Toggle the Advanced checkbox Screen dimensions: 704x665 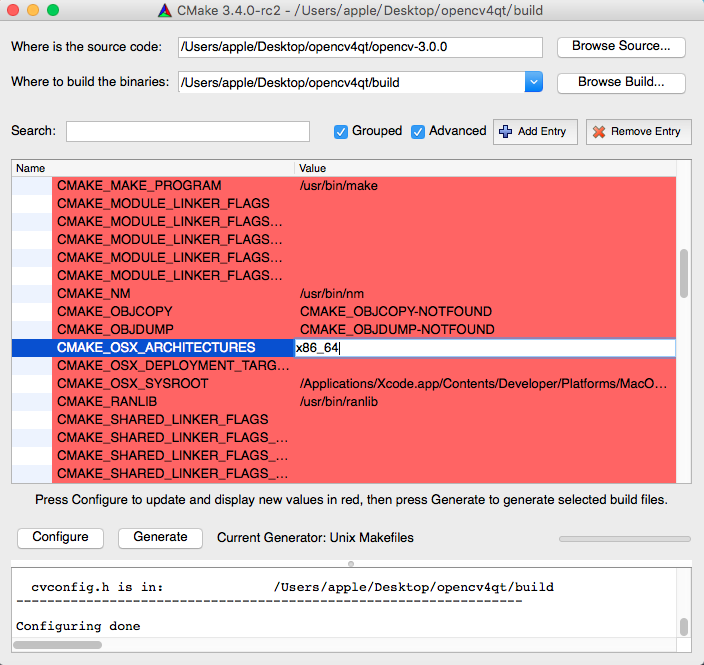click(418, 132)
